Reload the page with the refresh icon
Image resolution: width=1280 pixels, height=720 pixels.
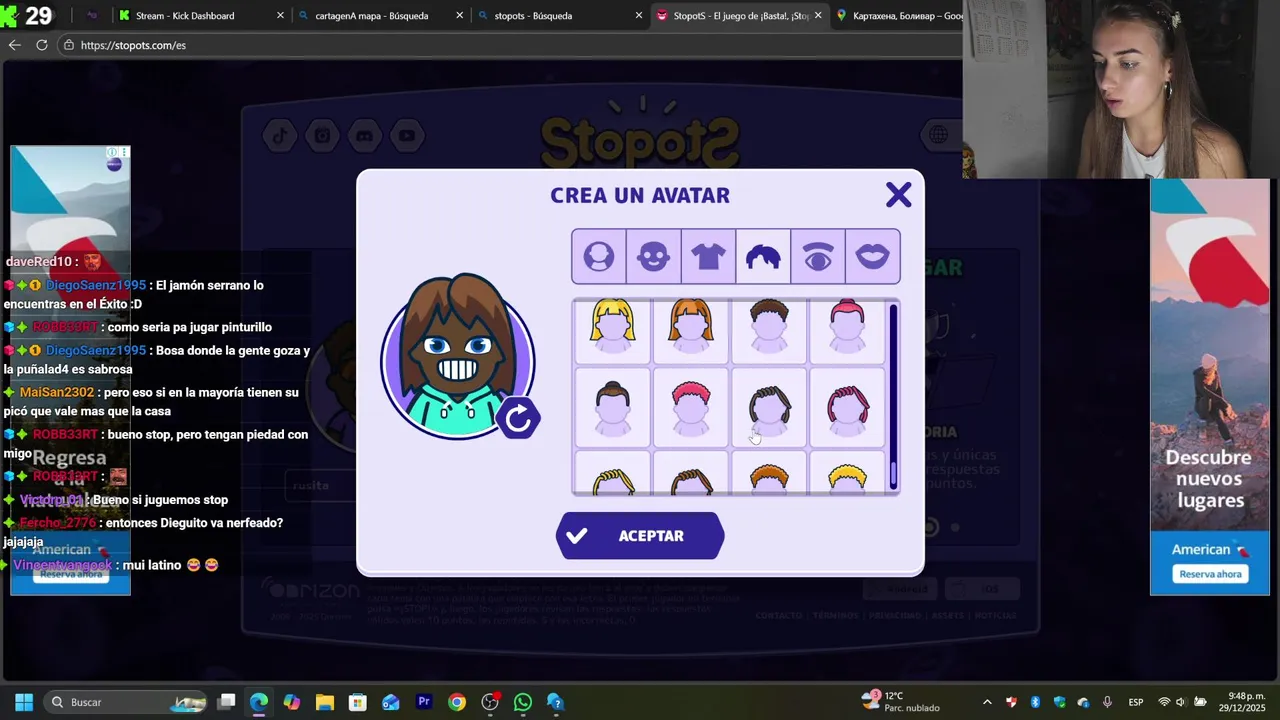(42, 45)
